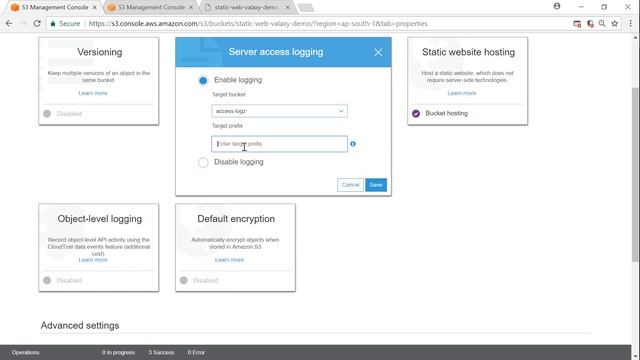Open the Static website hosting card
This screenshot has width=640, height=360.
point(468,81)
